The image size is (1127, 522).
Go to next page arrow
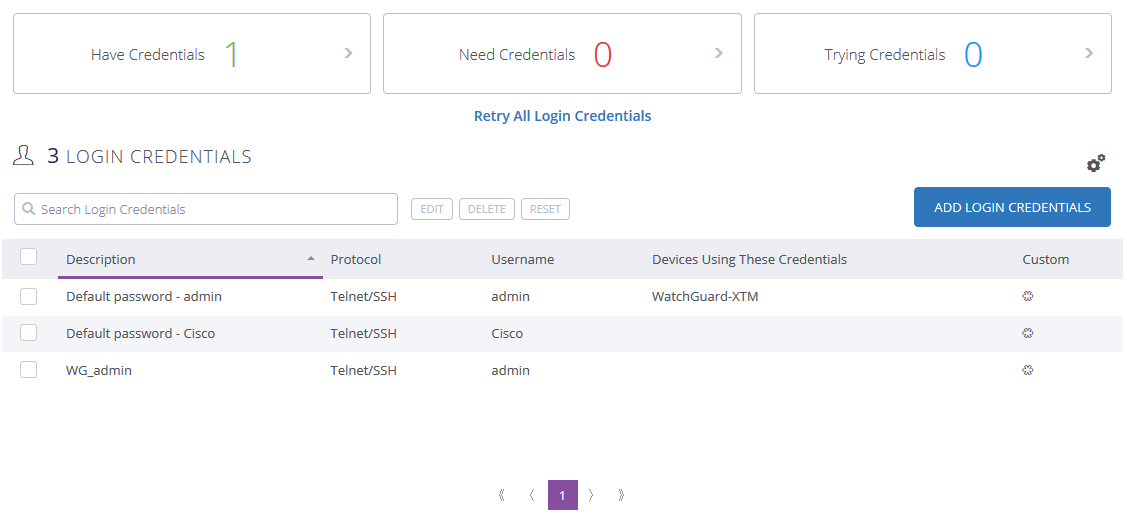(x=592, y=495)
